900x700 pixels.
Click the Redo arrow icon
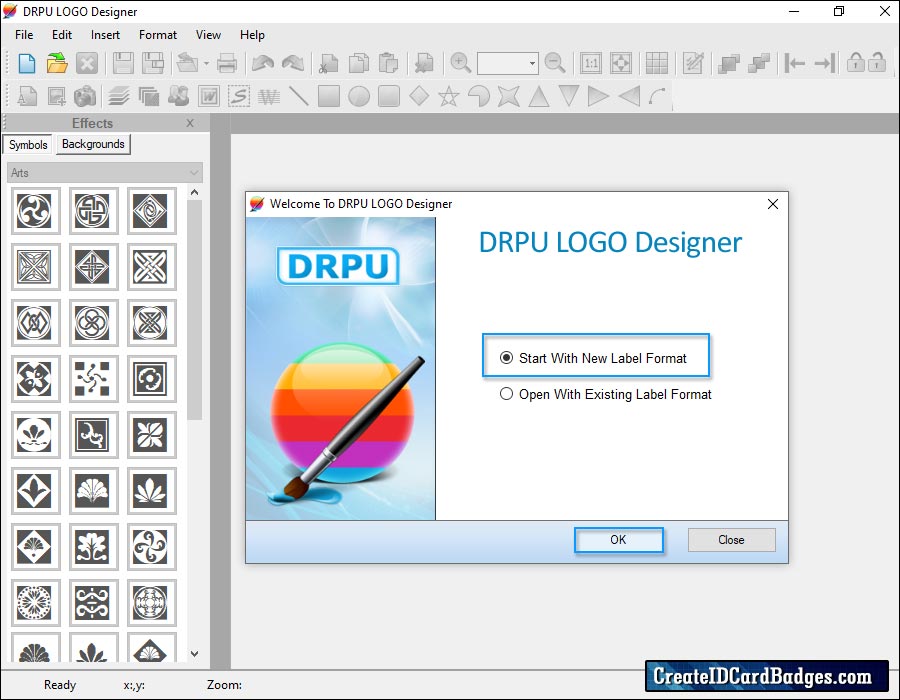[293, 63]
